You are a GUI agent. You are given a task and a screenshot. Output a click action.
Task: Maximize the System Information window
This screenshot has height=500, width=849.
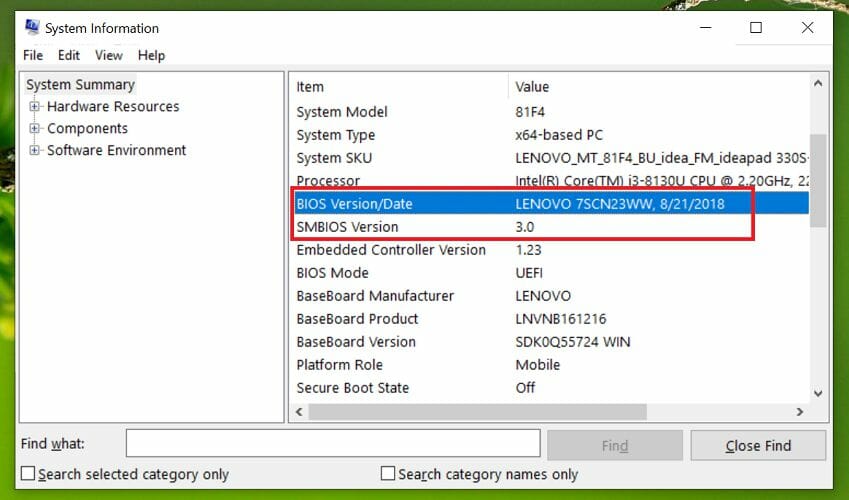click(x=756, y=28)
